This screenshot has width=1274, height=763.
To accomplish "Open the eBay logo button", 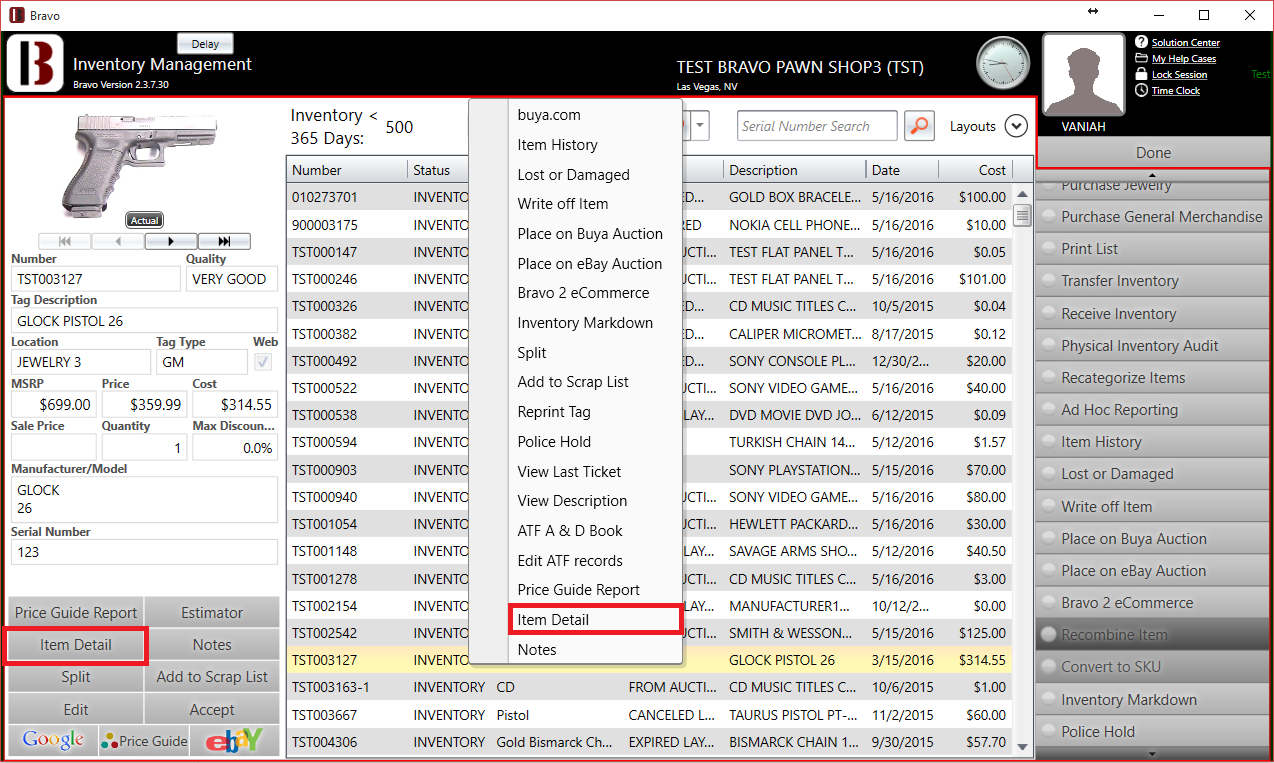I will pos(234,740).
